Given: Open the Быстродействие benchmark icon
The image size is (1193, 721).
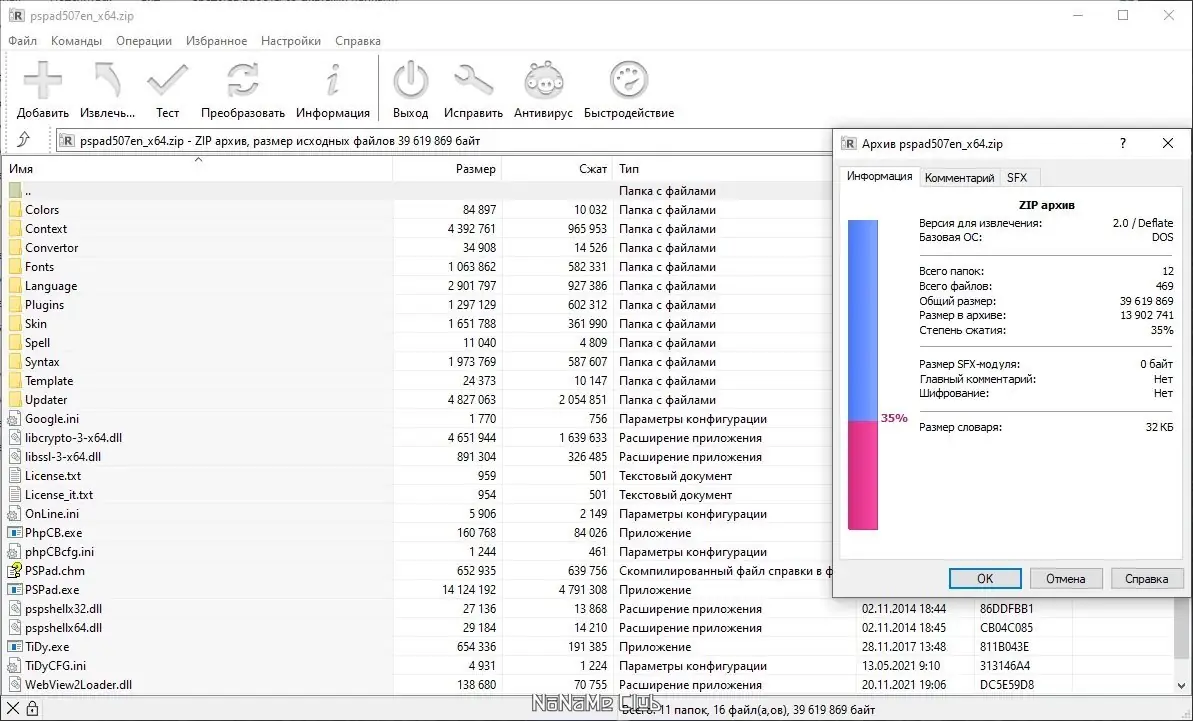Looking at the screenshot, I should (x=628, y=80).
